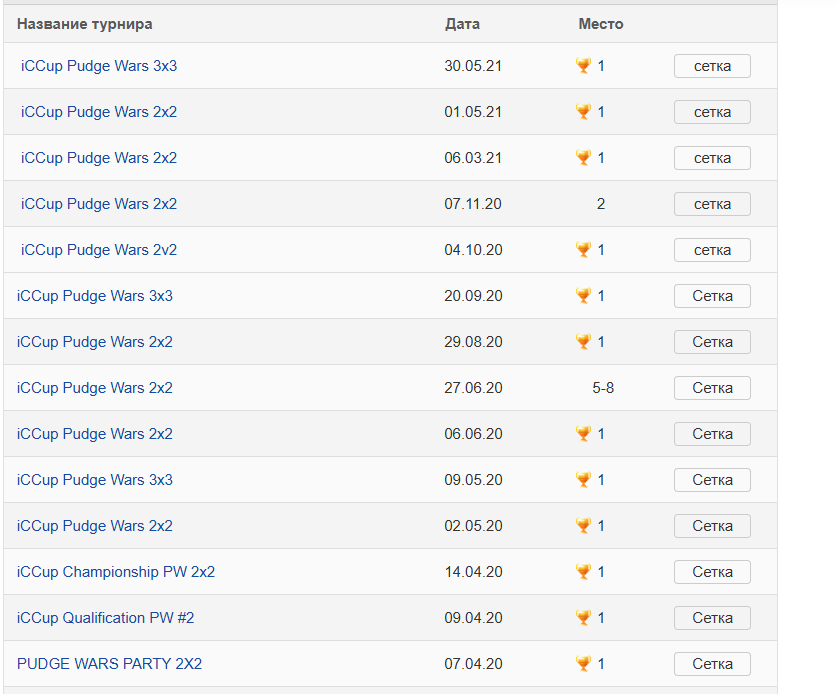
Task: Click Сетка button for 09.04.20 qualification
Action: 712,618
